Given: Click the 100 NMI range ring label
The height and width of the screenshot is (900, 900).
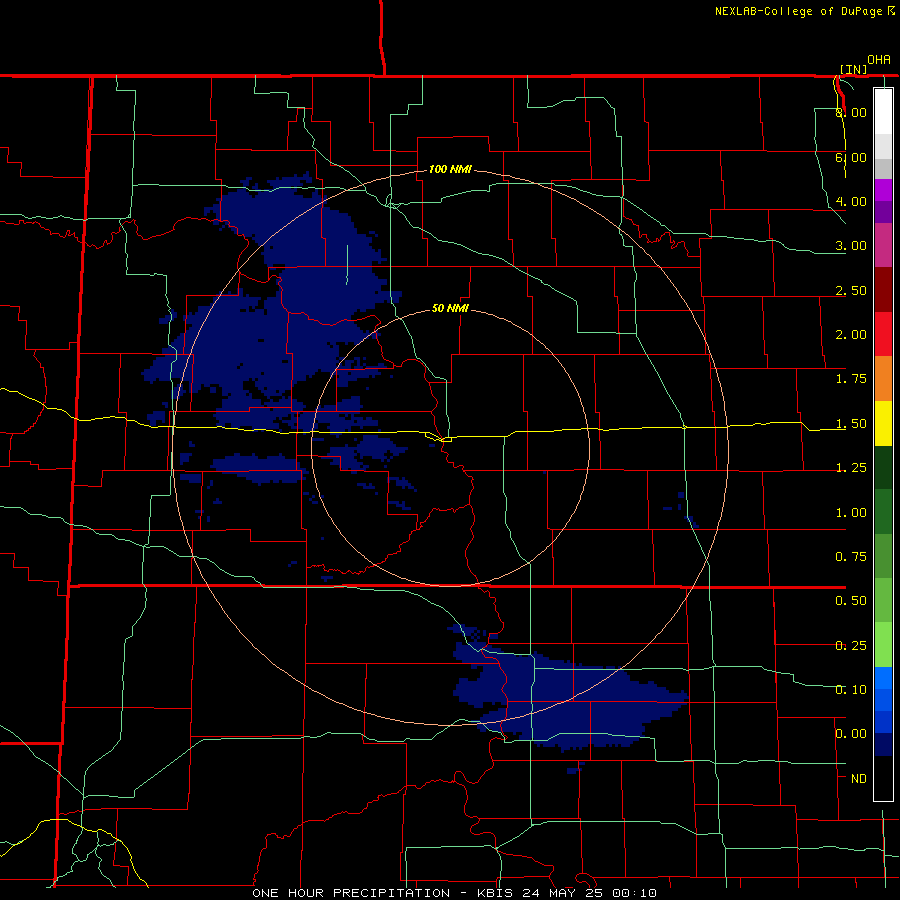Looking at the screenshot, I should [x=450, y=169].
